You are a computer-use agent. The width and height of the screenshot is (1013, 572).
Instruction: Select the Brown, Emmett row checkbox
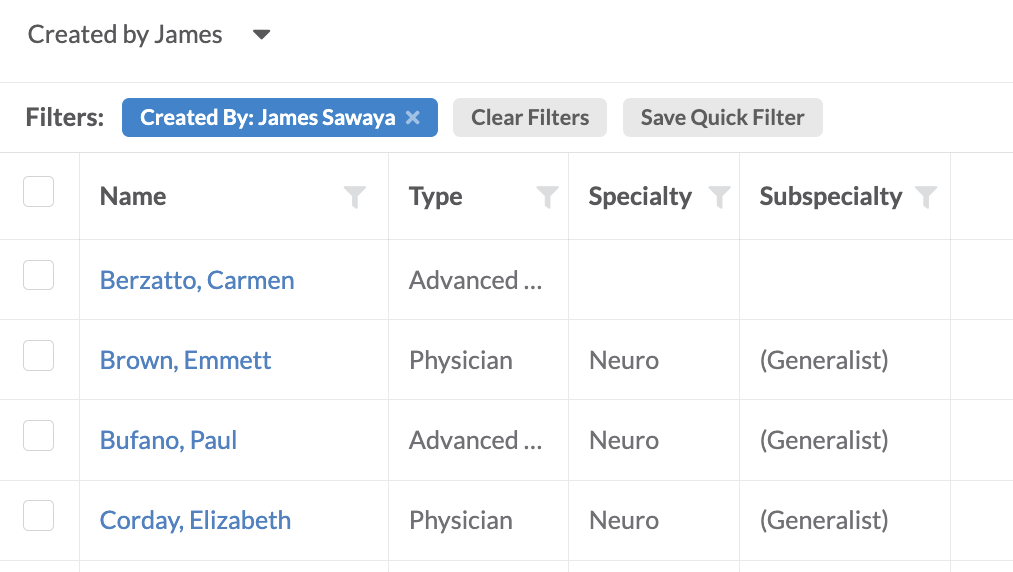[x=39, y=355]
